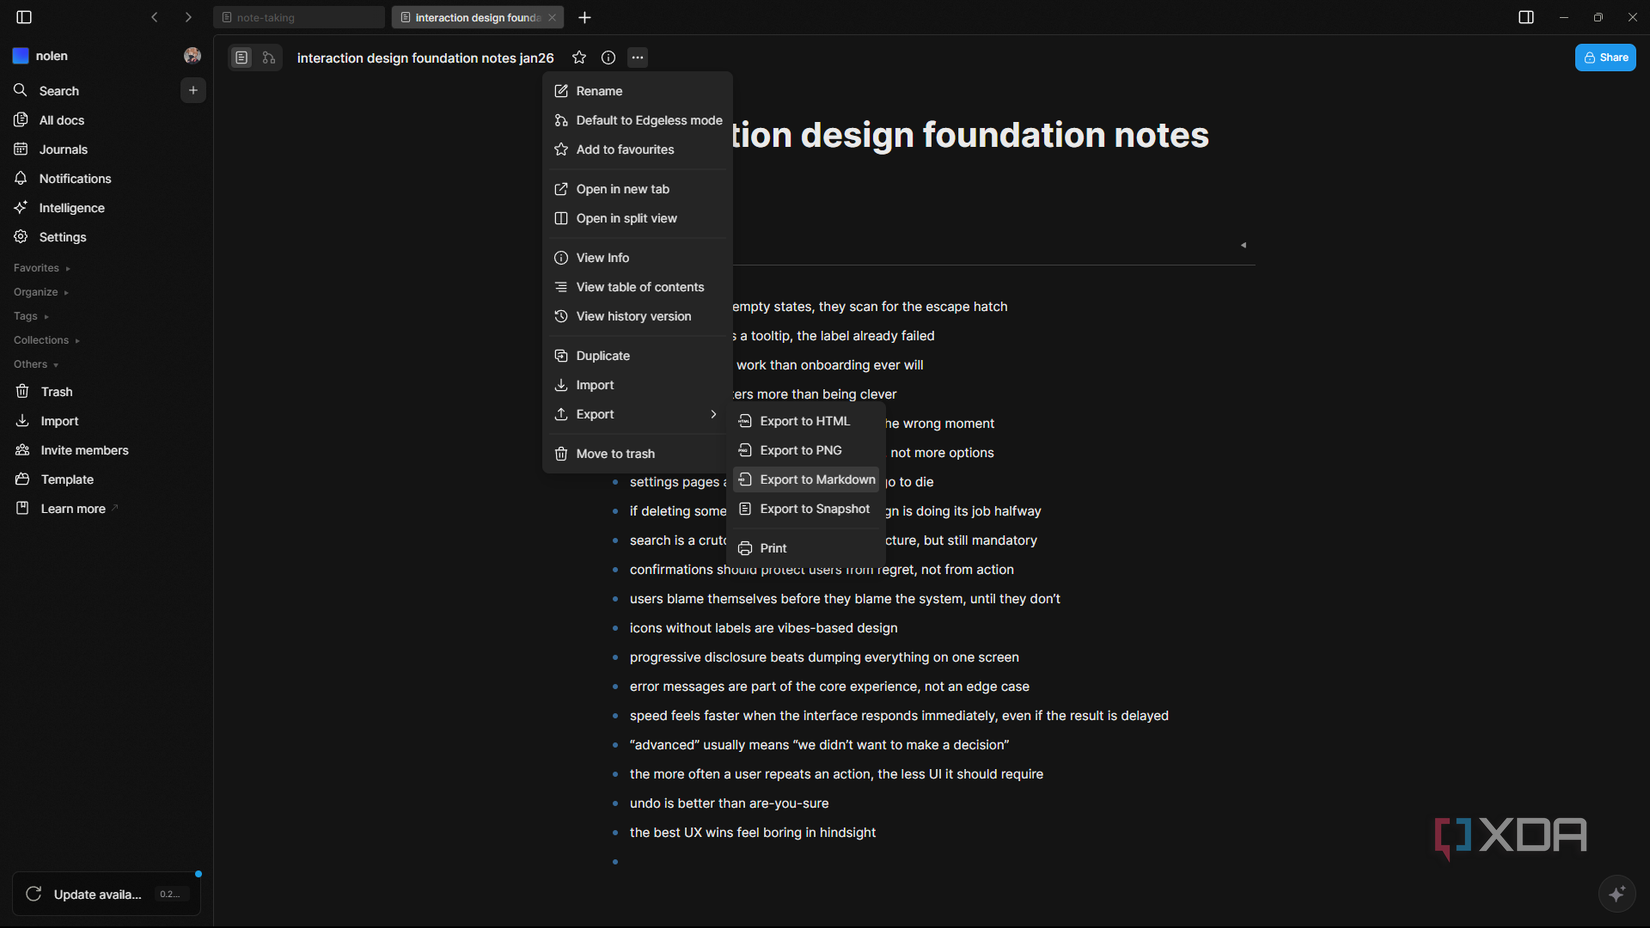
Task: Toggle the three-dot more options button
Action: pyautogui.click(x=637, y=57)
